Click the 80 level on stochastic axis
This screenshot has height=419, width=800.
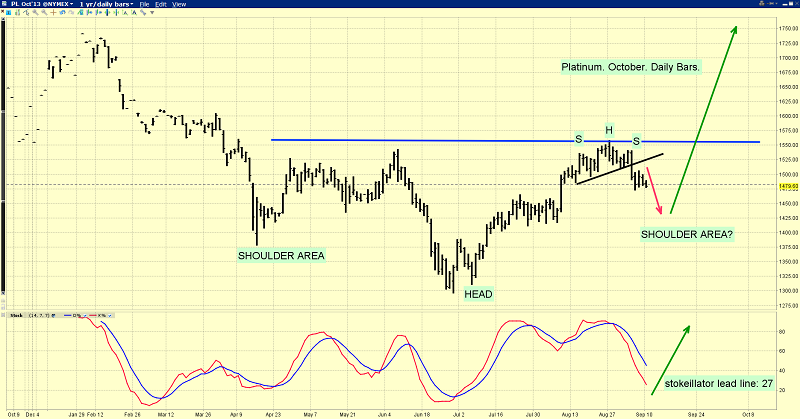(x=781, y=332)
